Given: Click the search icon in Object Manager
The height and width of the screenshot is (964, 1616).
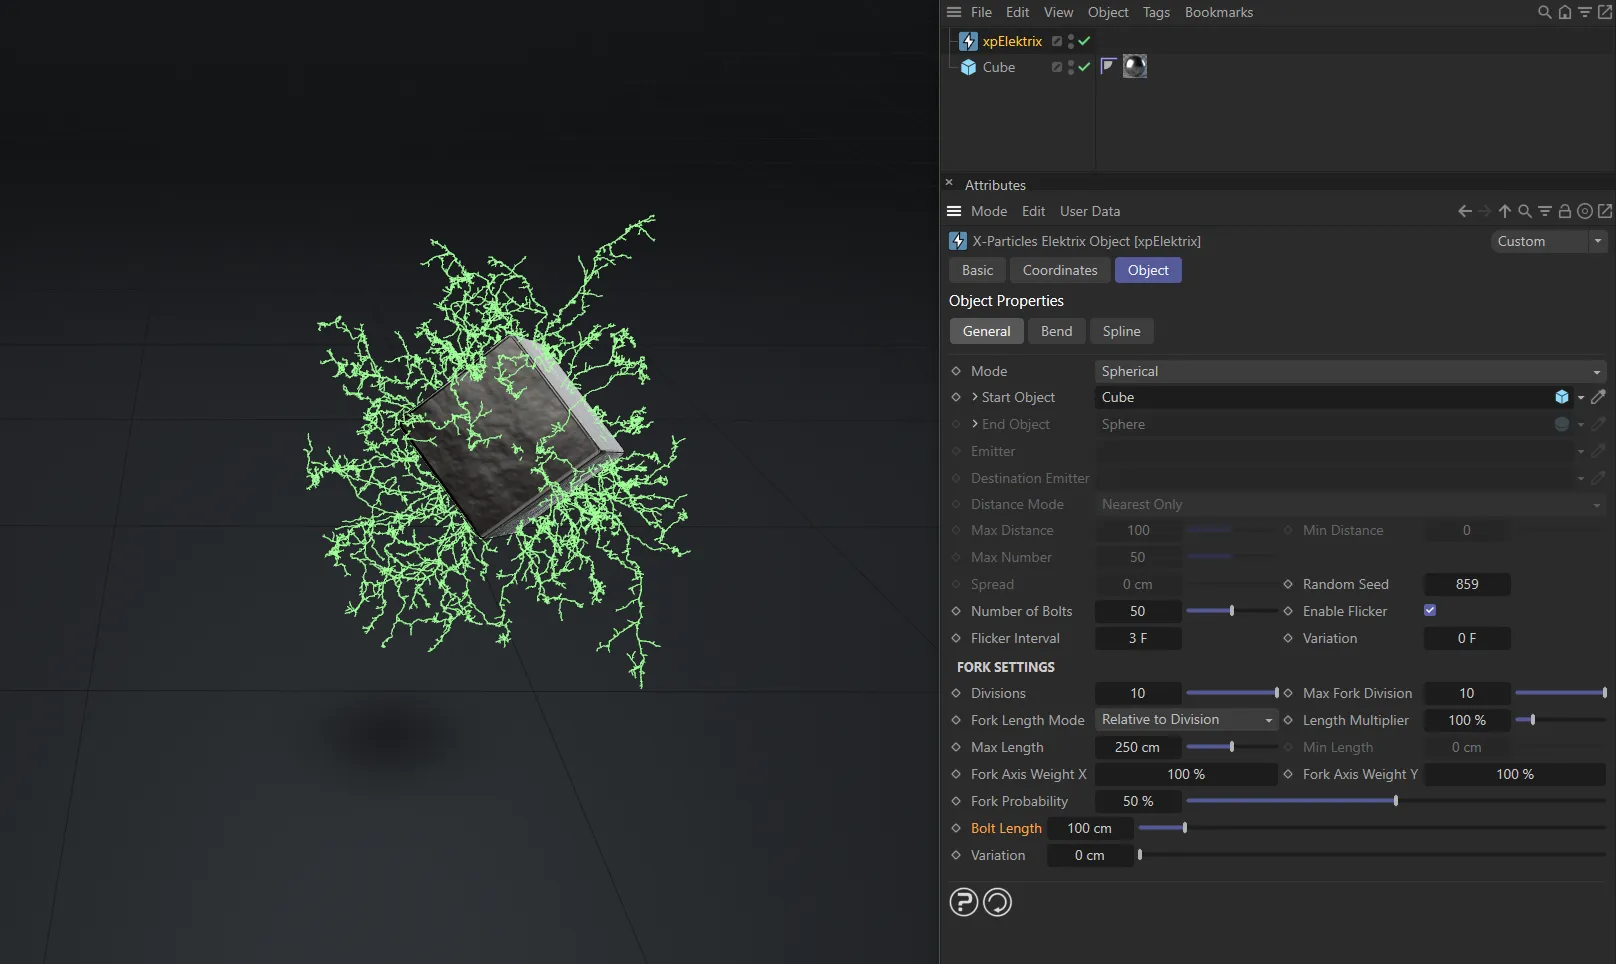Looking at the screenshot, I should (x=1544, y=12).
